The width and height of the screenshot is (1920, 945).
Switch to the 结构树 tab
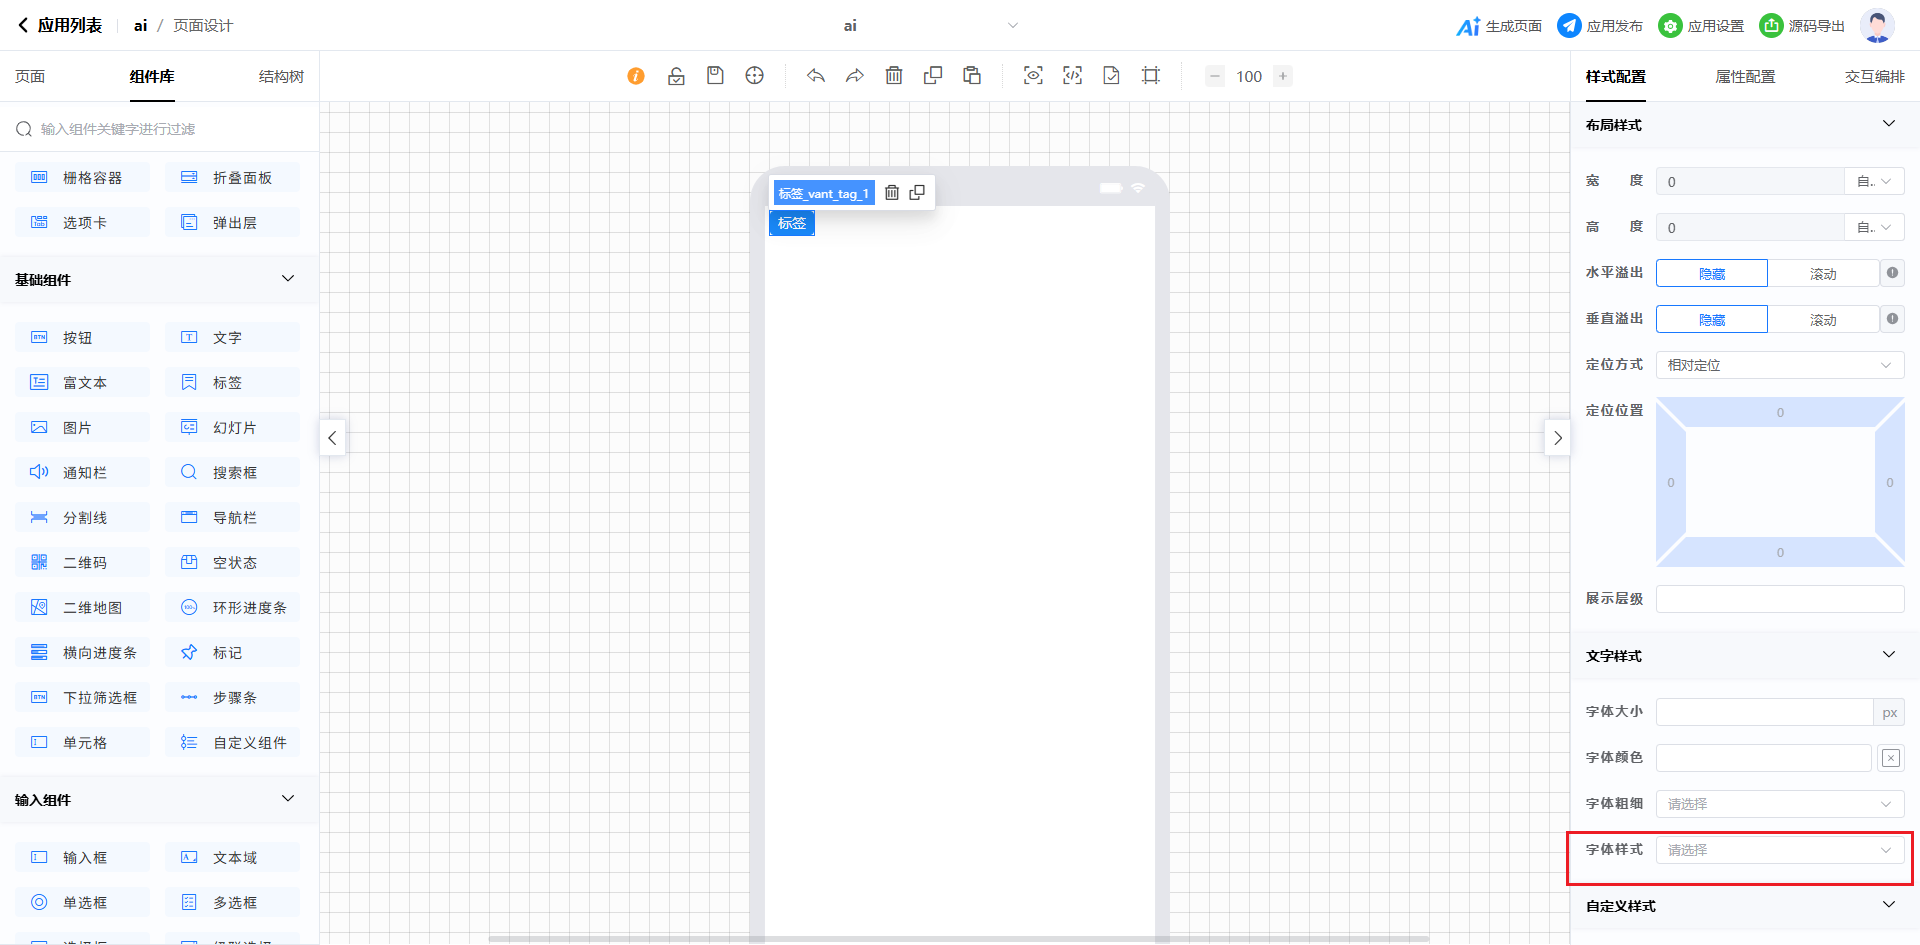281,77
